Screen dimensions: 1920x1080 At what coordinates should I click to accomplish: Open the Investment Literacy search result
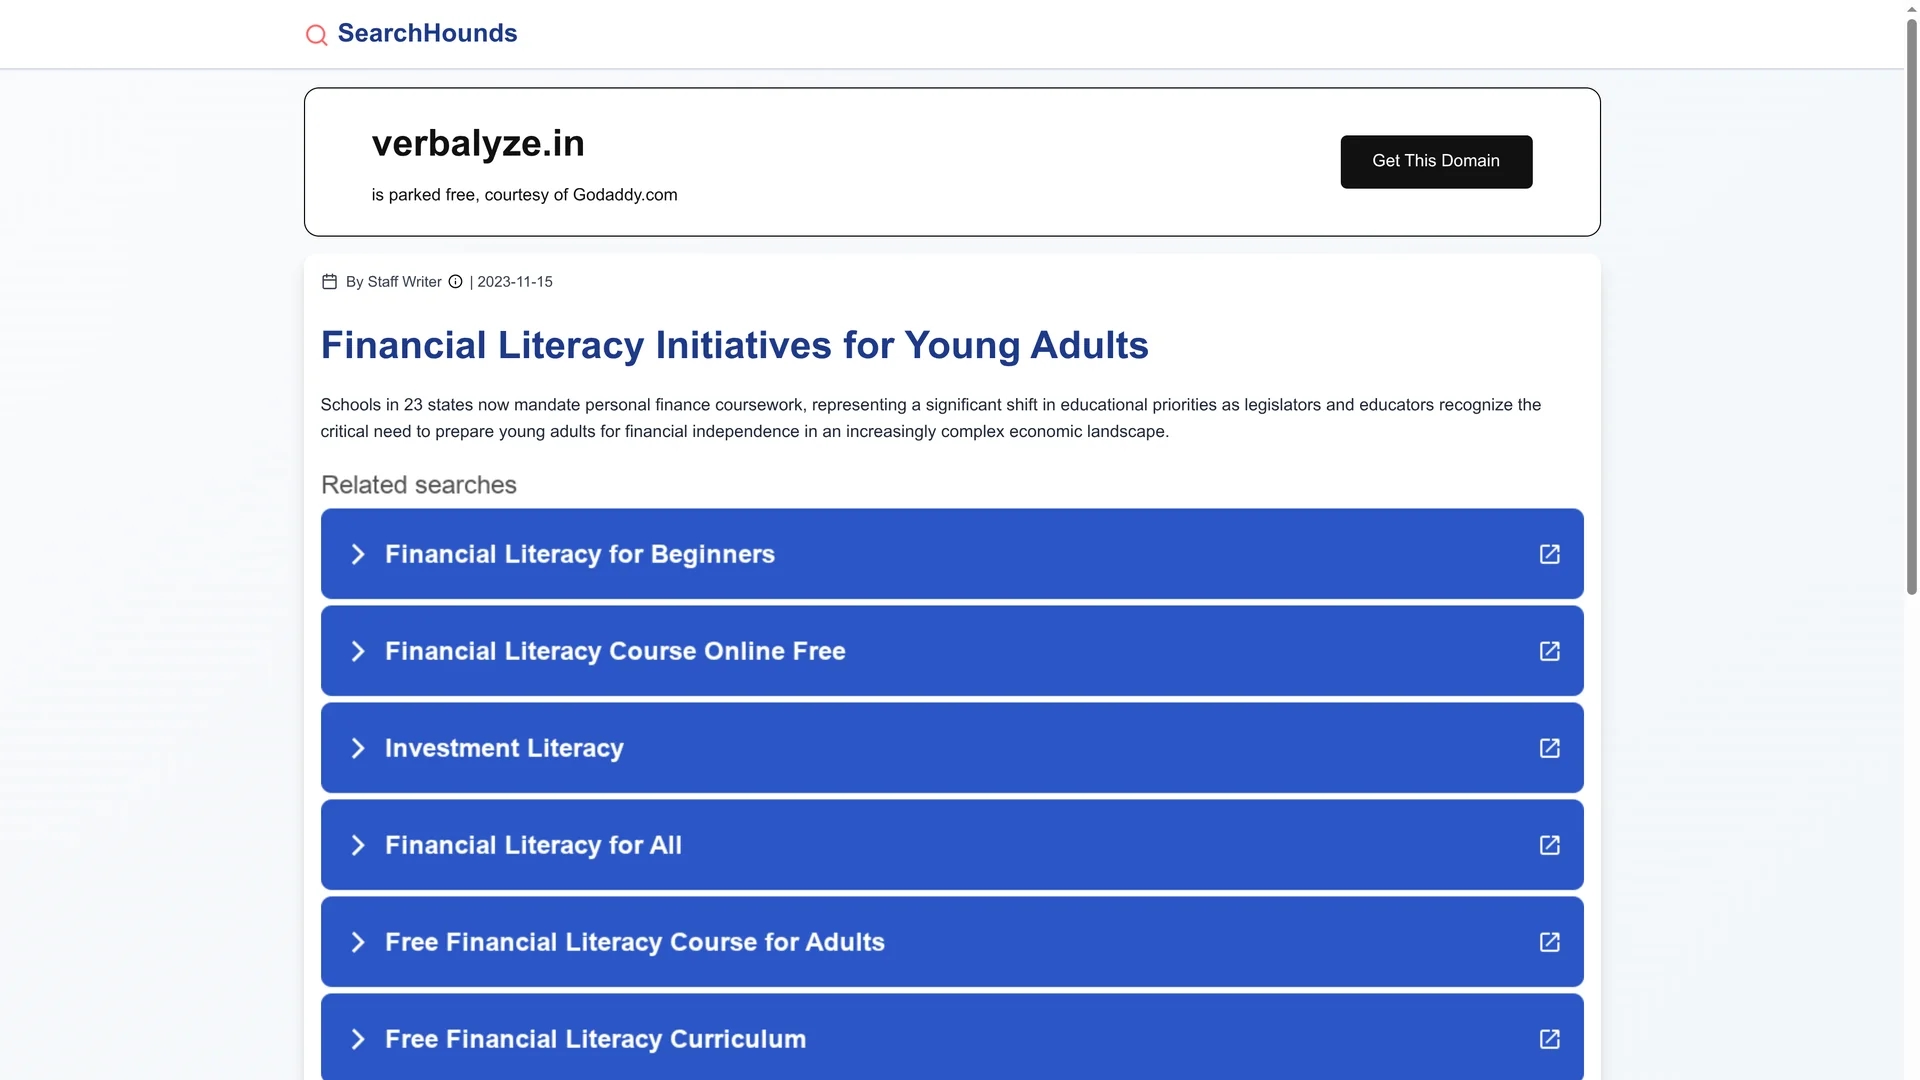click(x=952, y=748)
